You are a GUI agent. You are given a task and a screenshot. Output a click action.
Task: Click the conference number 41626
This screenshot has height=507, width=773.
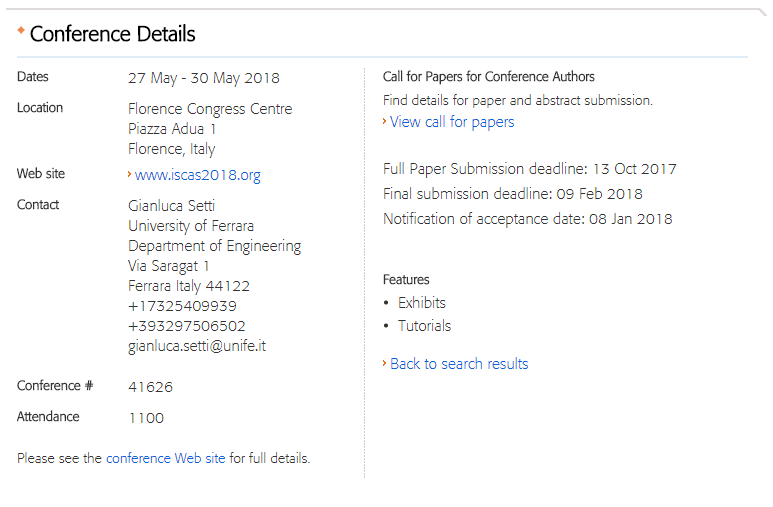[x=150, y=387]
